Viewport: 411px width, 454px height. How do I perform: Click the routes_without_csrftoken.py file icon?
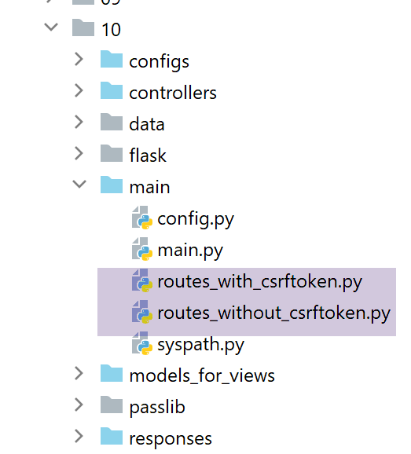[x=142, y=312]
